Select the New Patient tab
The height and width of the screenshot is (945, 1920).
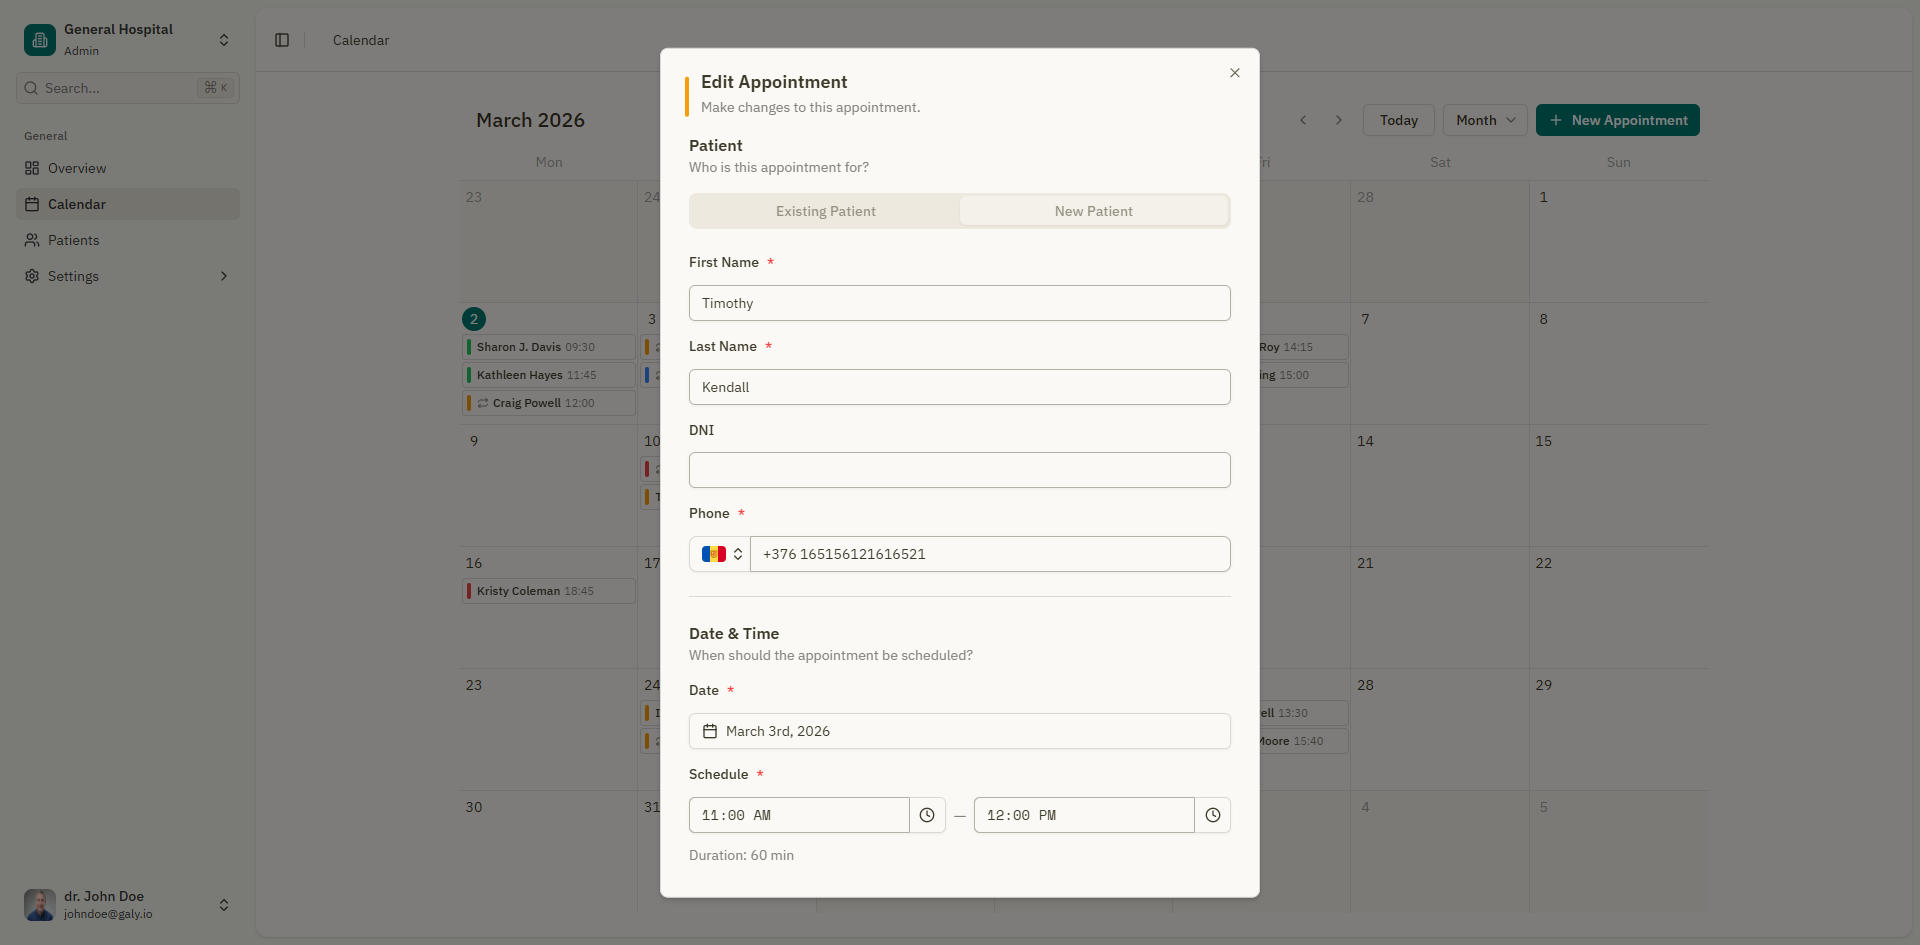point(1093,211)
